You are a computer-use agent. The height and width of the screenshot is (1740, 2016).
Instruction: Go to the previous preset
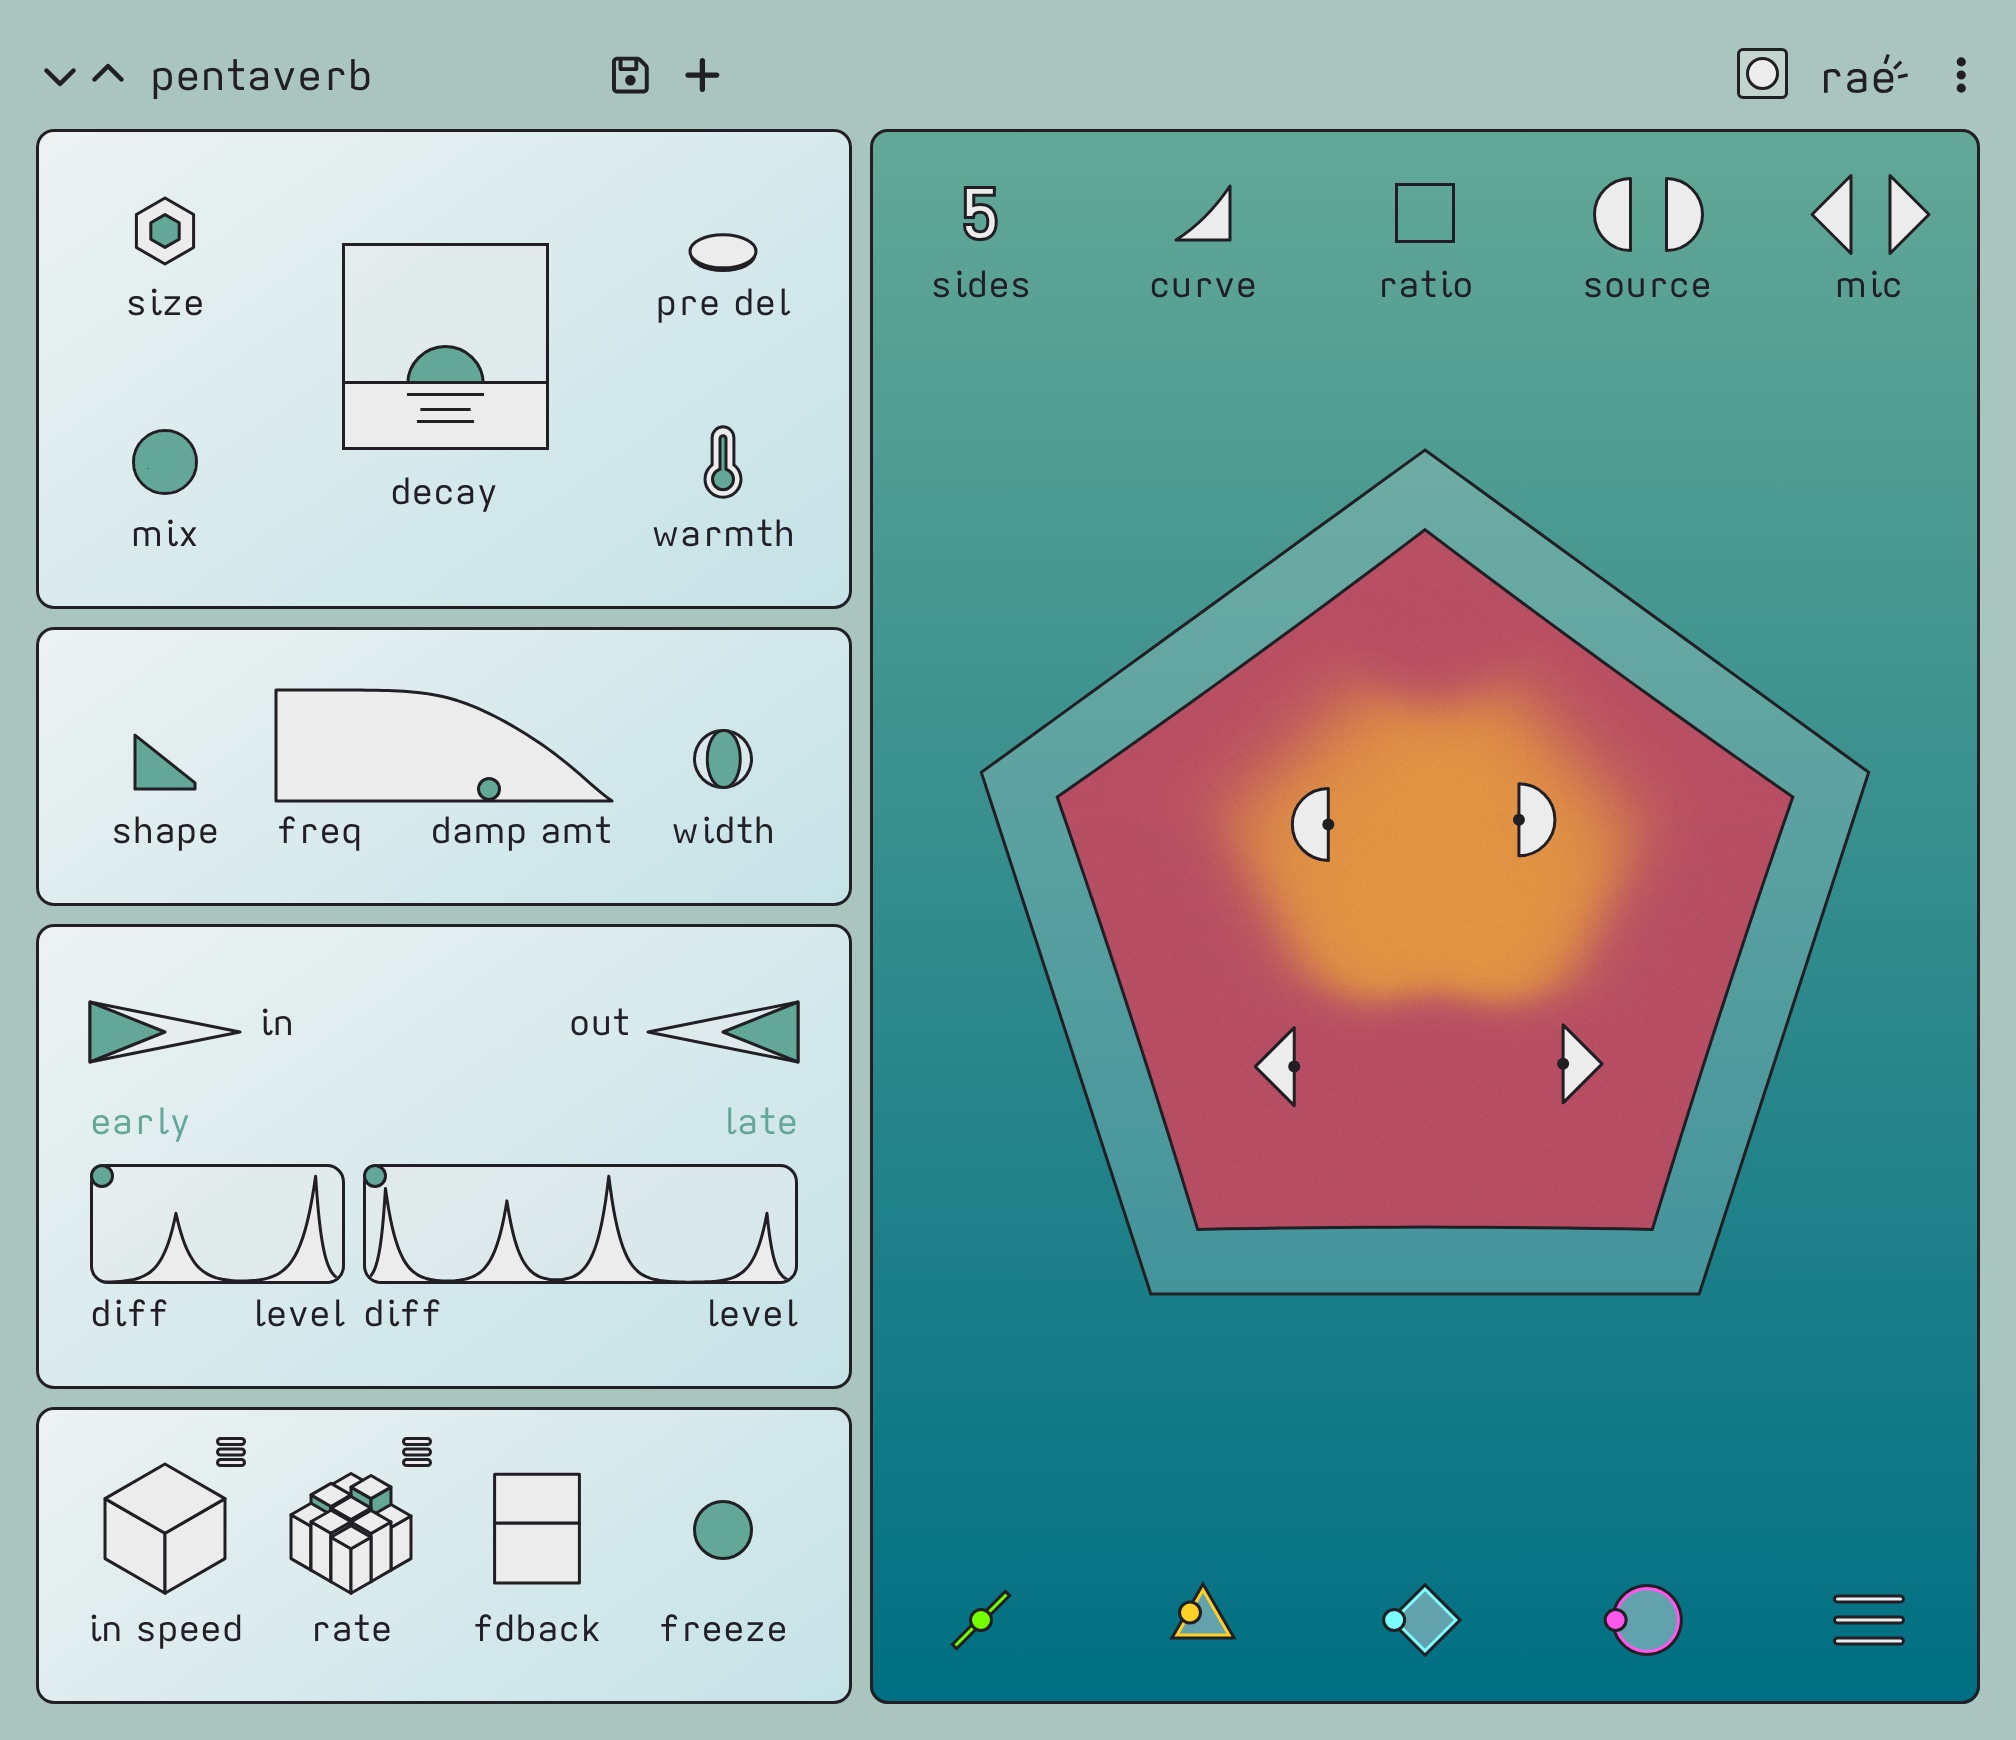(108, 75)
